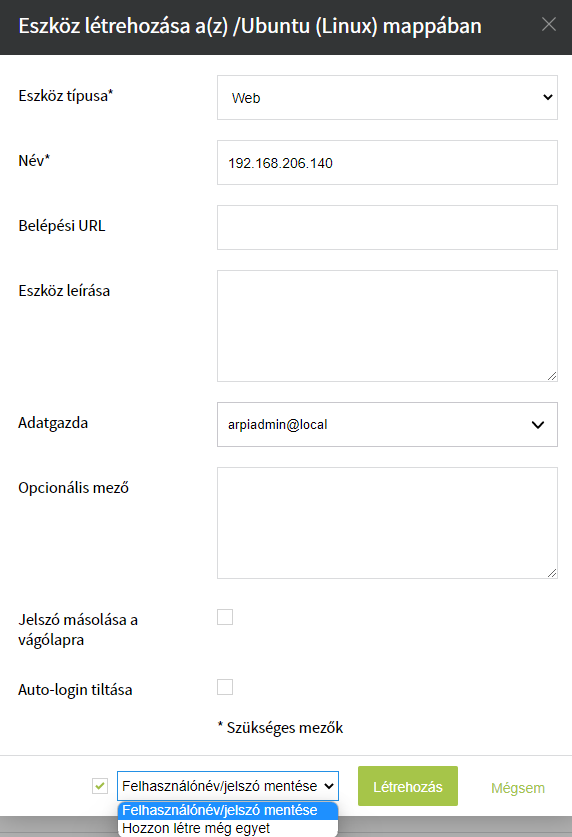
Task: Click inside the Opcionális mező text area
Action: coord(387,523)
